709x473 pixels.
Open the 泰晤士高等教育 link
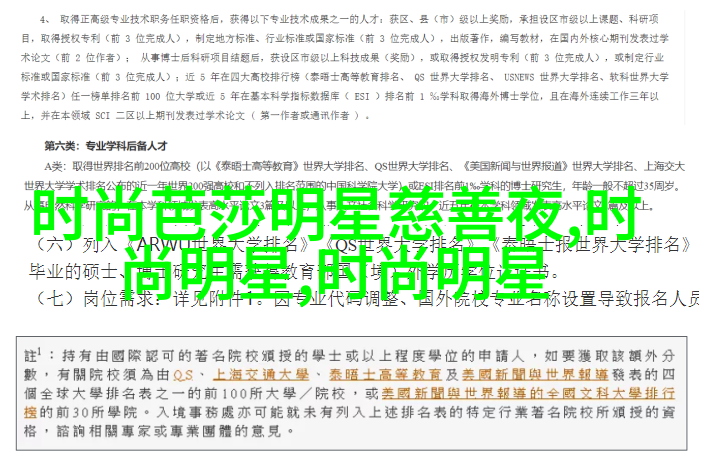tap(385, 375)
